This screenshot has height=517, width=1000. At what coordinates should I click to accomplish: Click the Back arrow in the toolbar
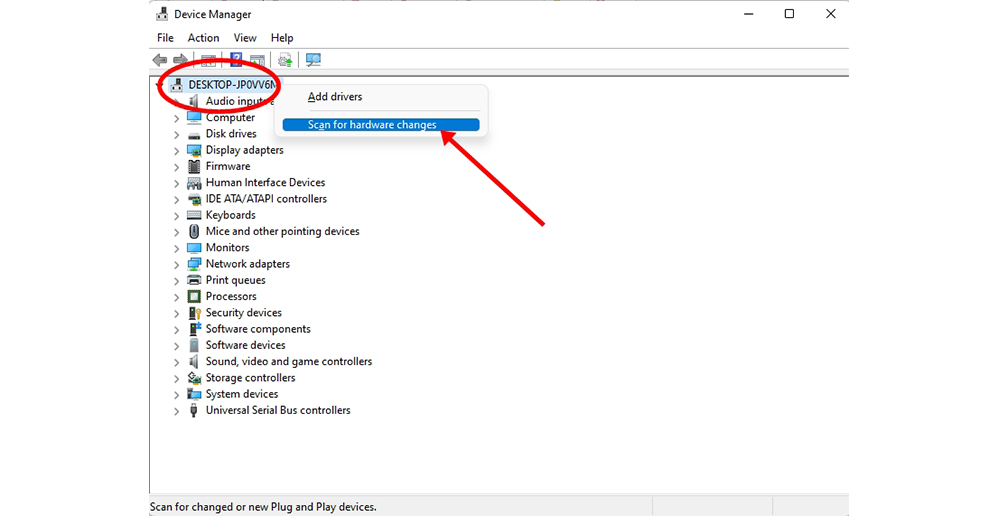click(159, 60)
